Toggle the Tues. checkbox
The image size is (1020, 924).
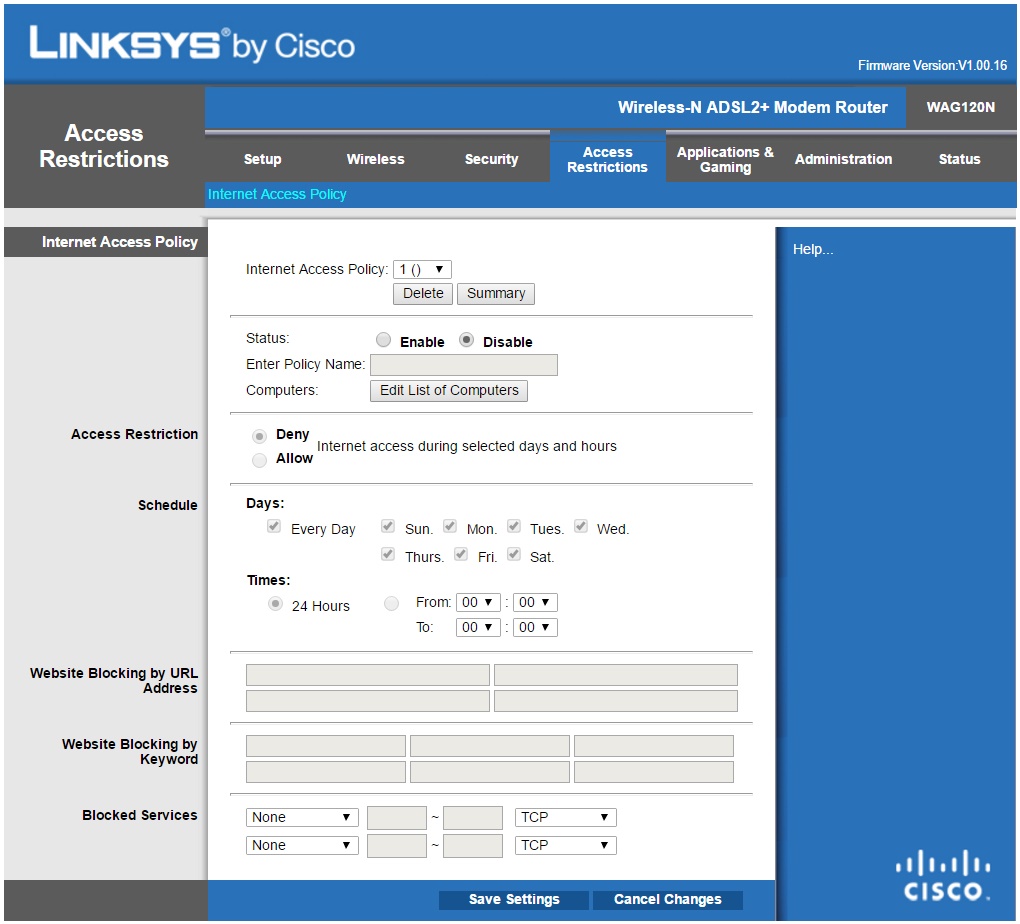[514, 526]
